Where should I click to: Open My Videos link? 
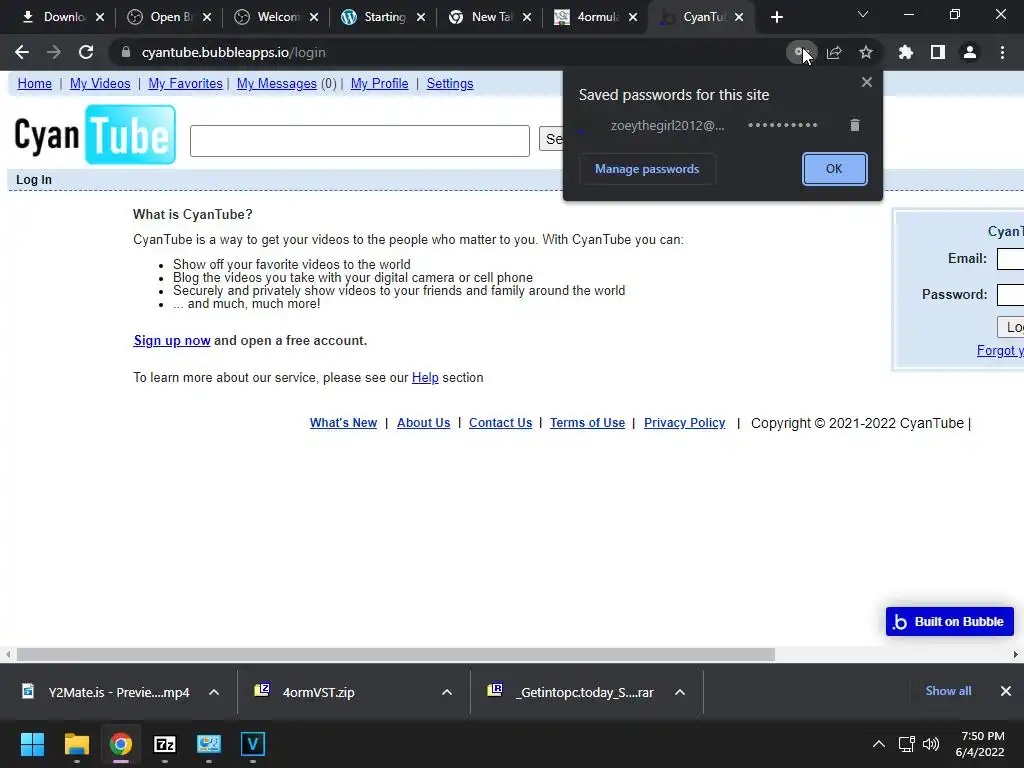coord(100,84)
